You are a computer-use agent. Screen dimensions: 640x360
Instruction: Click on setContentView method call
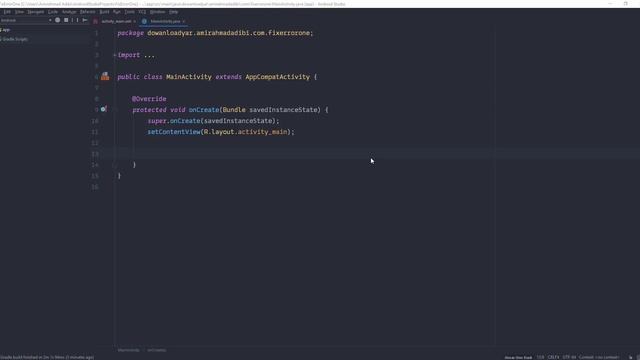[174, 132]
